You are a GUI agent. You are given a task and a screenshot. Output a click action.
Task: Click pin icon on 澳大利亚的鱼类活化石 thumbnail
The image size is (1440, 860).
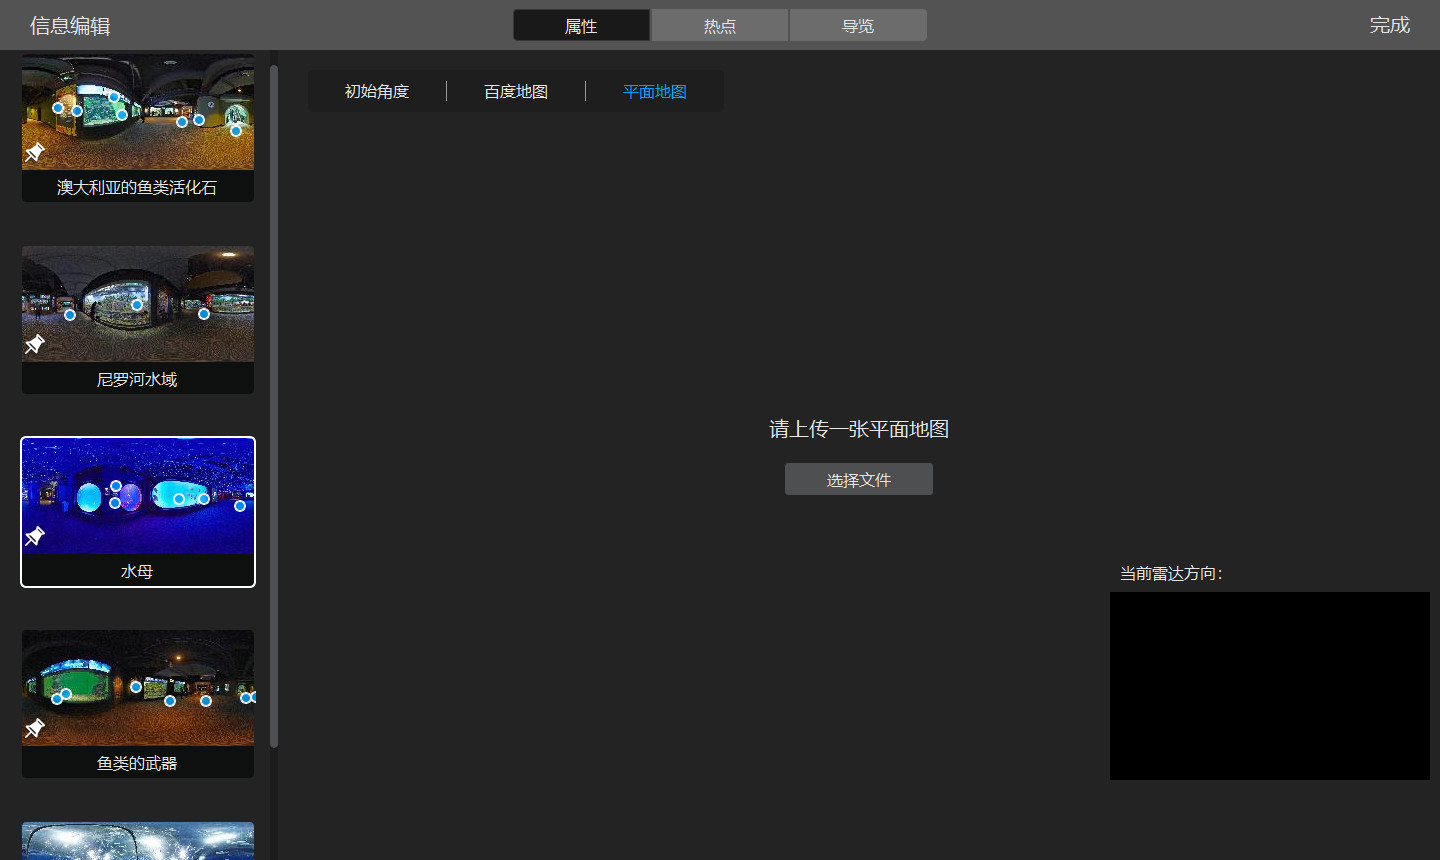point(35,152)
